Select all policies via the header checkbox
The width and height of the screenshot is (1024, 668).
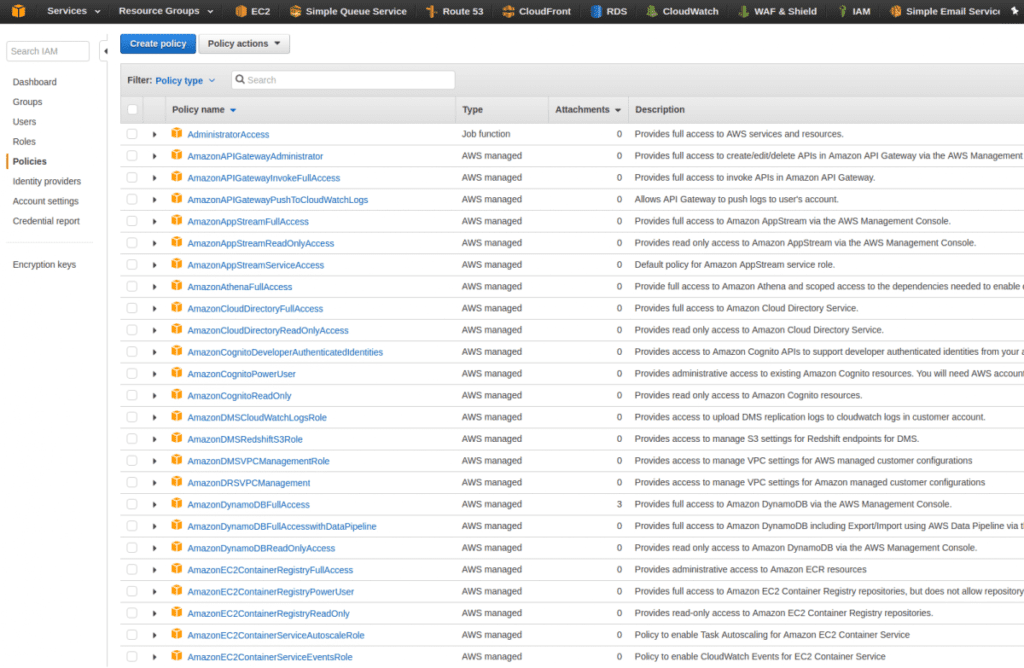[x=132, y=109]
